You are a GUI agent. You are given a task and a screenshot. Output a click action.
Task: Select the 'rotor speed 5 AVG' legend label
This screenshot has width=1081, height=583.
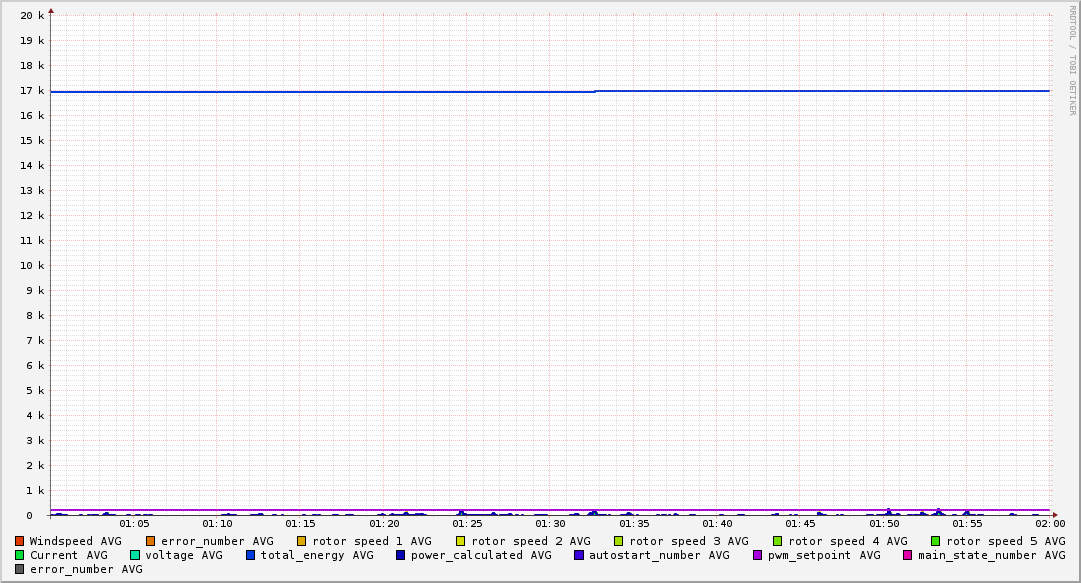(1006, 542)
